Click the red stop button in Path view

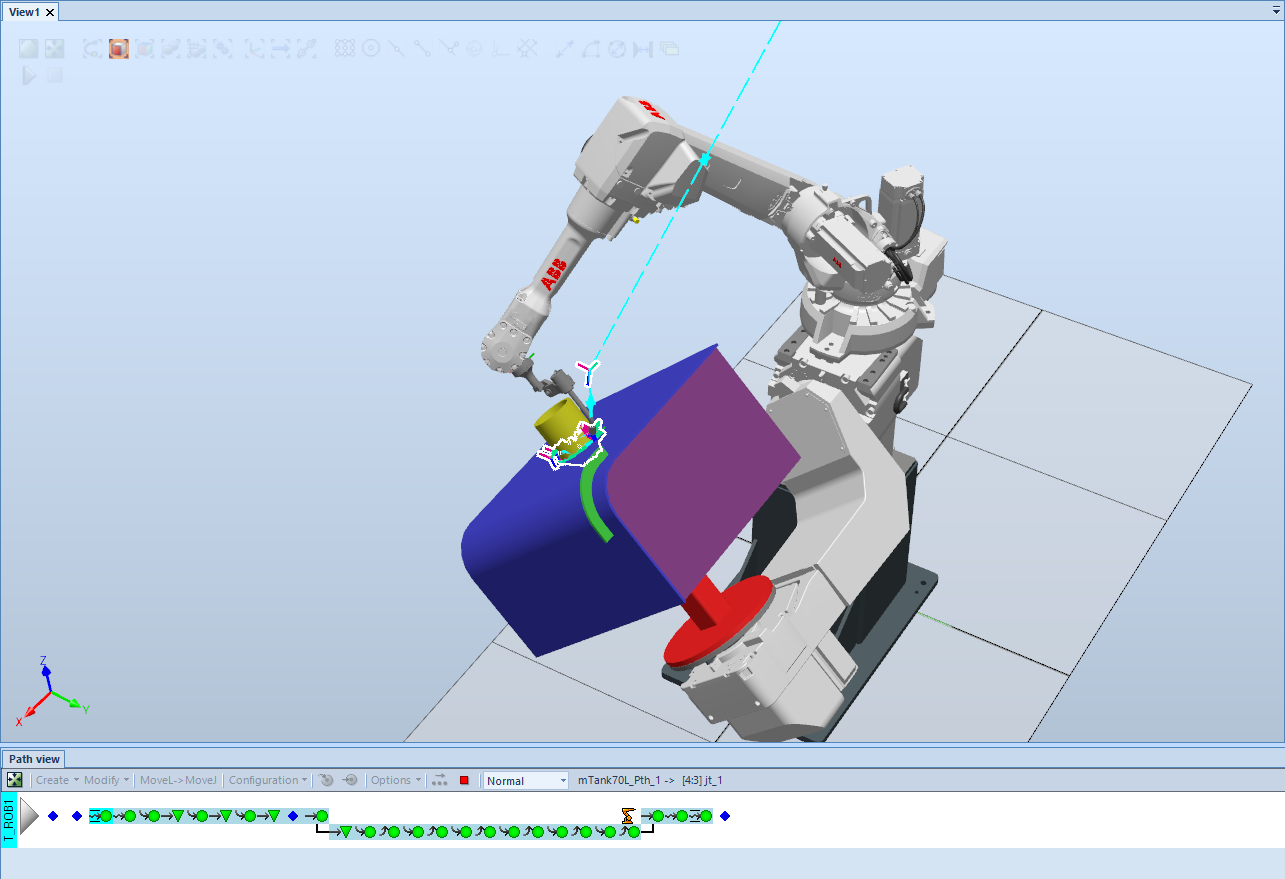464,780
